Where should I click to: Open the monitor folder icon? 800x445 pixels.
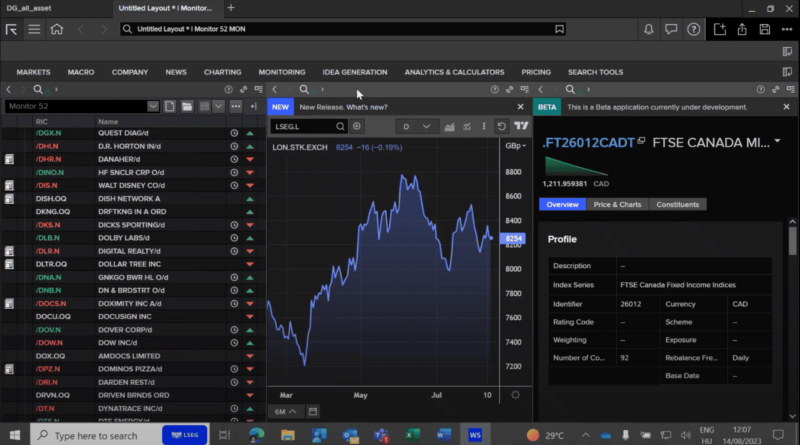187,106
